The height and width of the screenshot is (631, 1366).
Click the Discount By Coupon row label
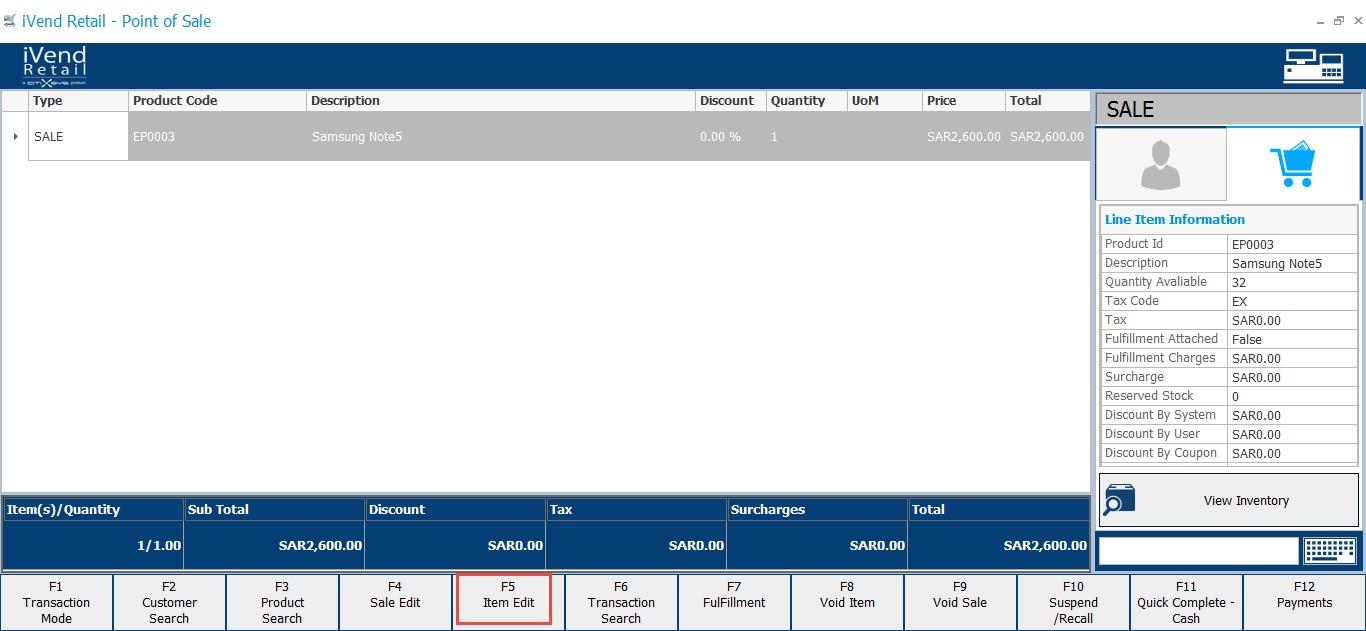pos(1161,453)
